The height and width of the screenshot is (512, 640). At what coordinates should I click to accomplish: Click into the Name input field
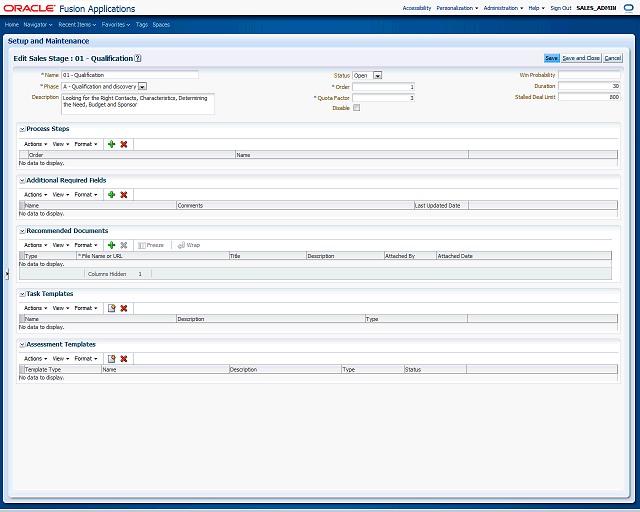point(130,75)
